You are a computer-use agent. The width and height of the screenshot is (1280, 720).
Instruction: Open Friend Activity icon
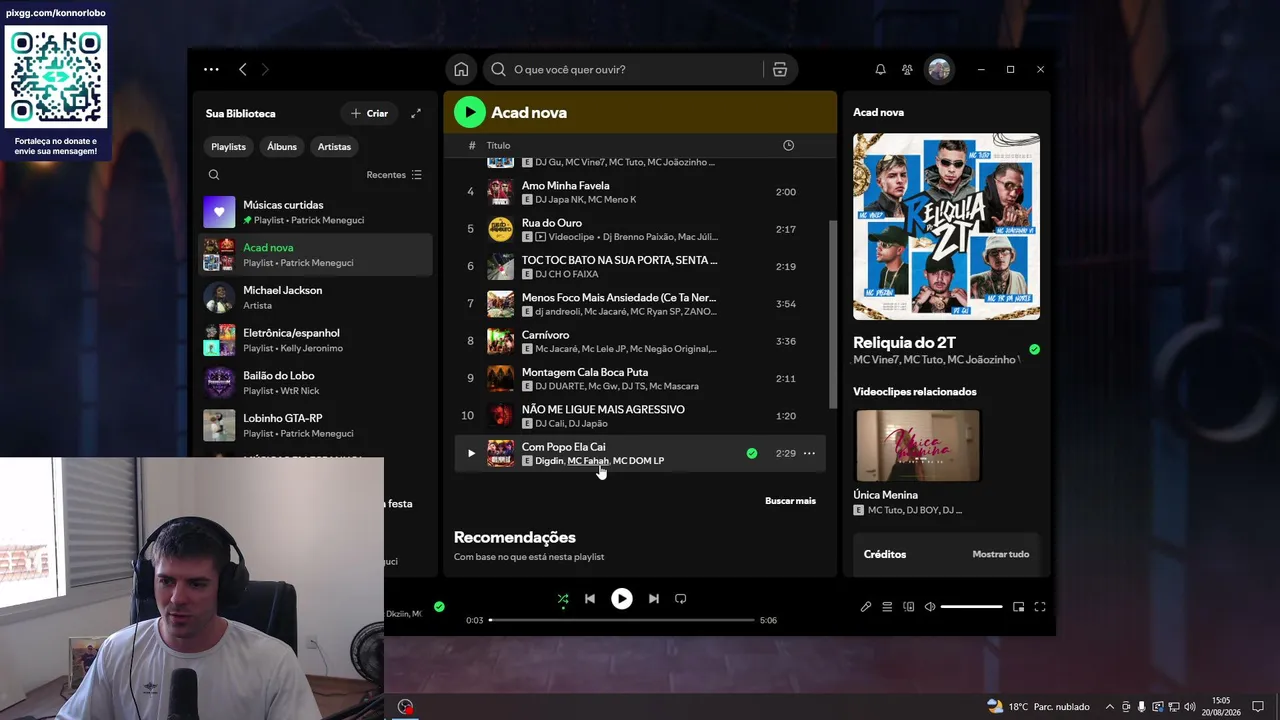(907, 69)
